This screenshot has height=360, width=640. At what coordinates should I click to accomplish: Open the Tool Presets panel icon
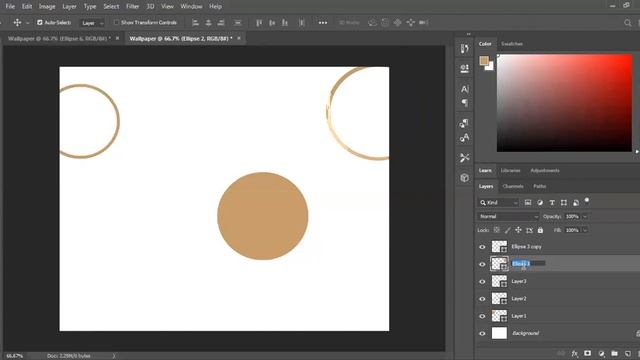pos(464,158)
